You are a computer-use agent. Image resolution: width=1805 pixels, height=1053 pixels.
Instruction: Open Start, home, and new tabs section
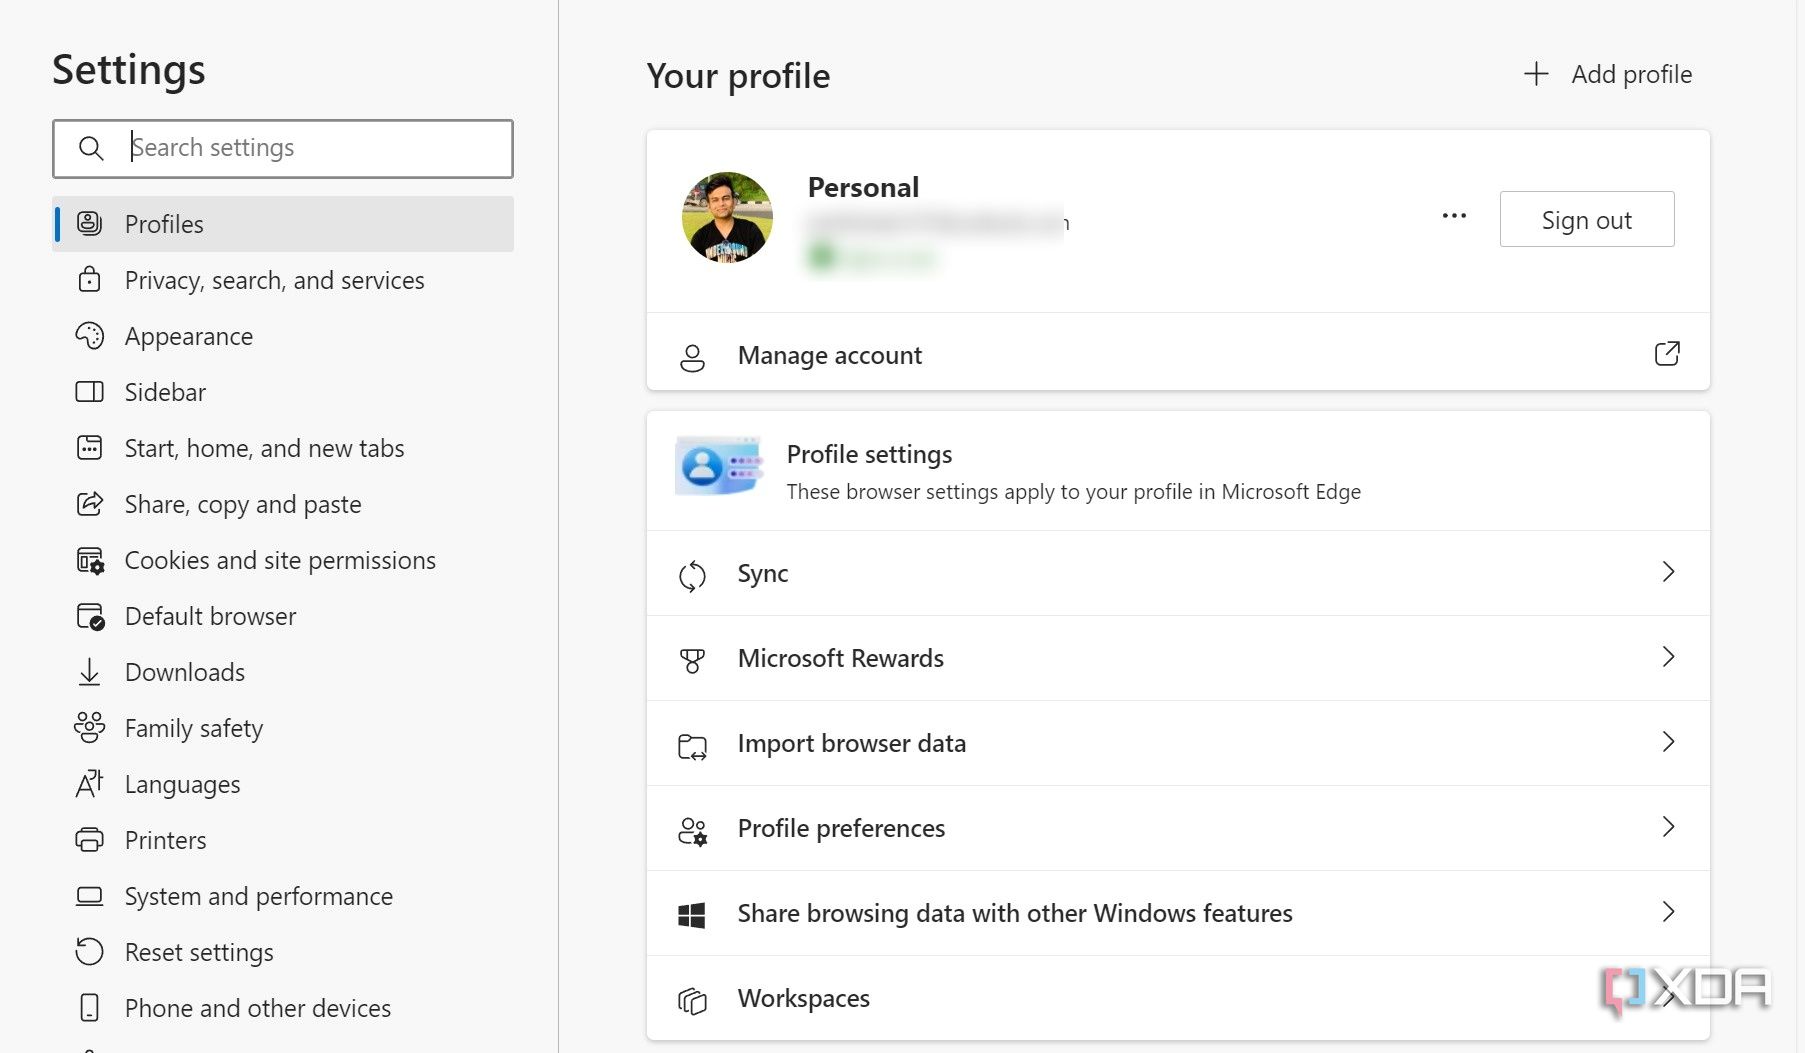point(283,448)
